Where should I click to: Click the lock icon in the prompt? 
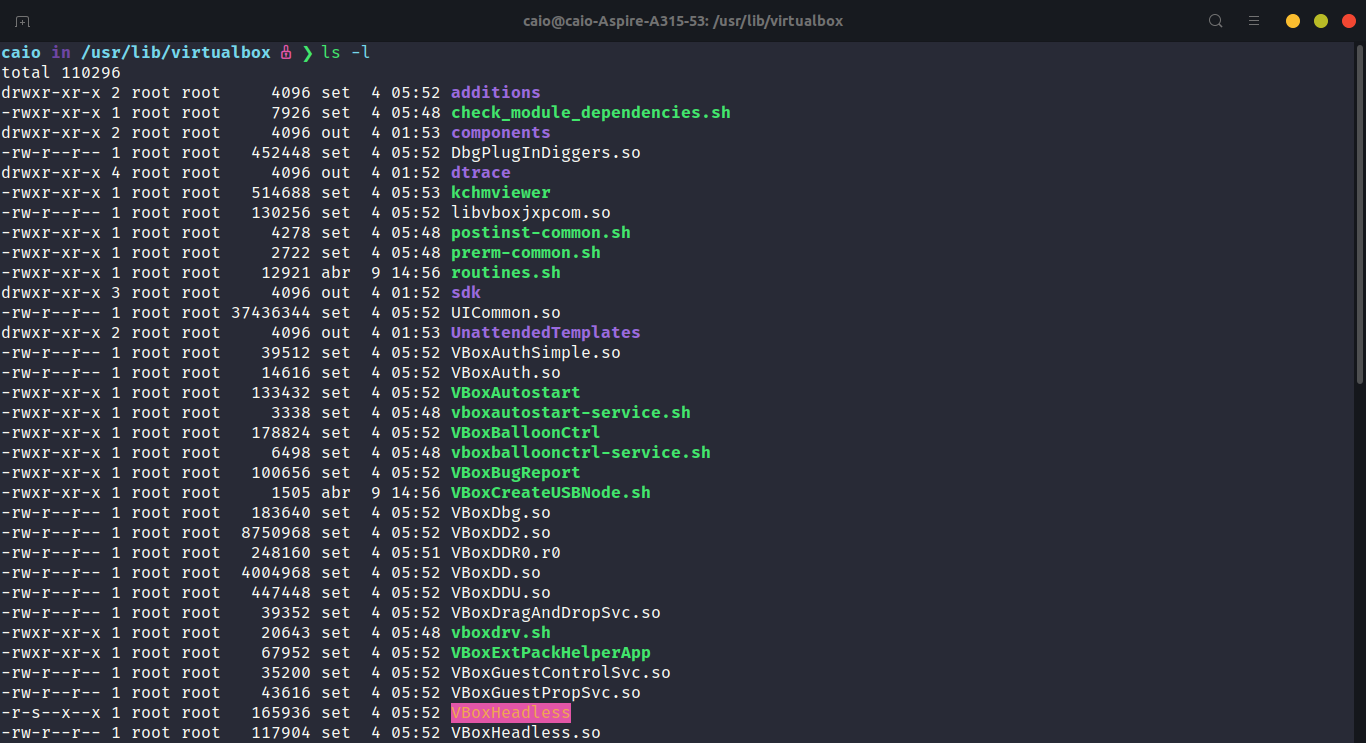click(x=286, y=52)
